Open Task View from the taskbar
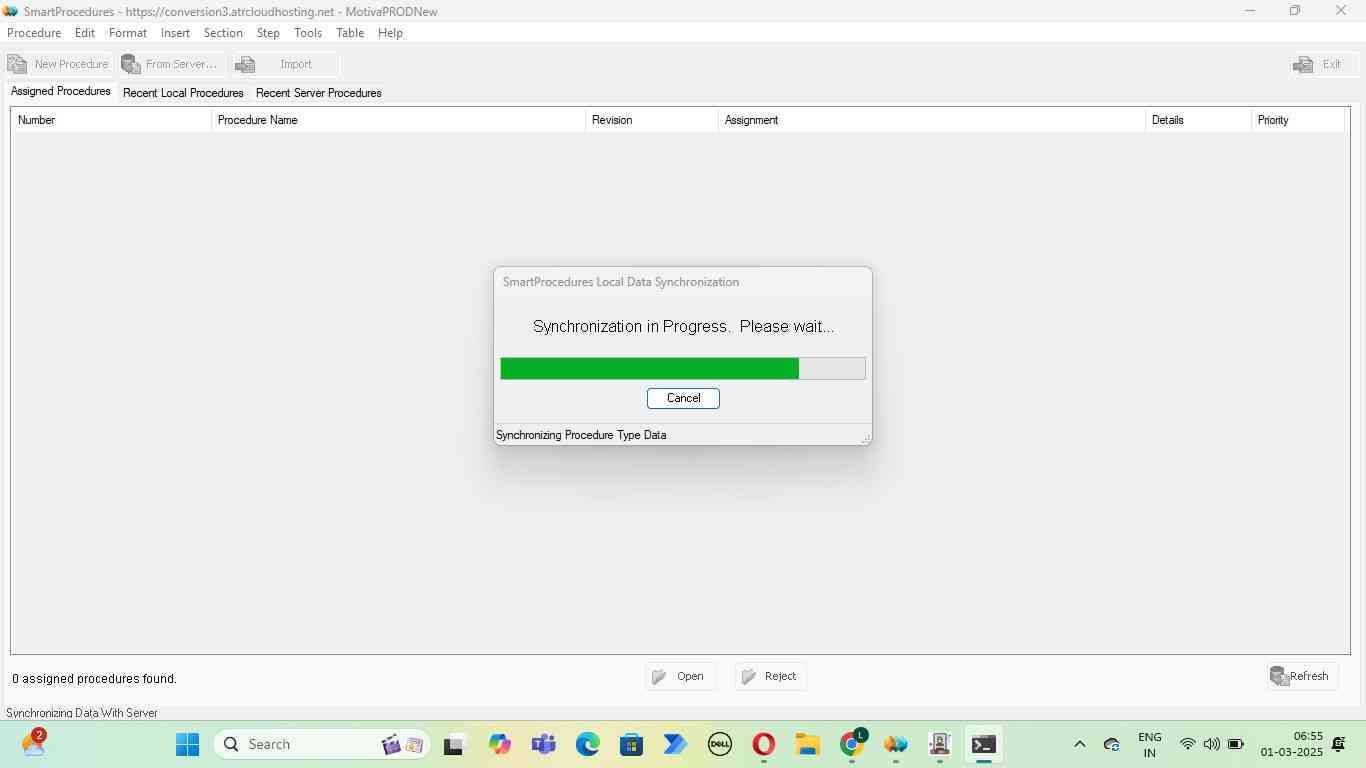The image size is (1366, 768). tap(455, 744)
